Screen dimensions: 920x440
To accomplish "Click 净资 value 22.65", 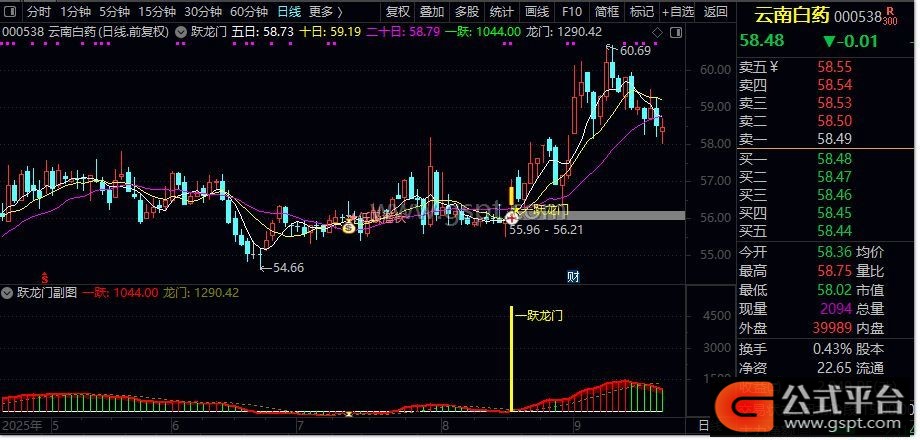I will (x=835, y=368).
